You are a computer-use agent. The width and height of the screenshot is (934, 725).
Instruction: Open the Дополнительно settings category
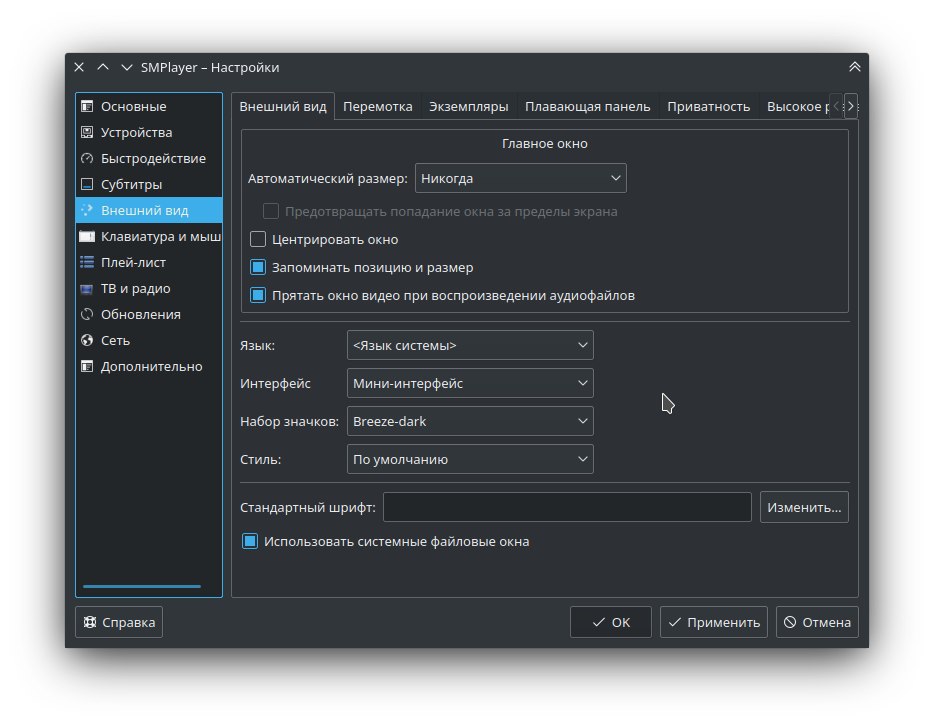coord(149,366)
